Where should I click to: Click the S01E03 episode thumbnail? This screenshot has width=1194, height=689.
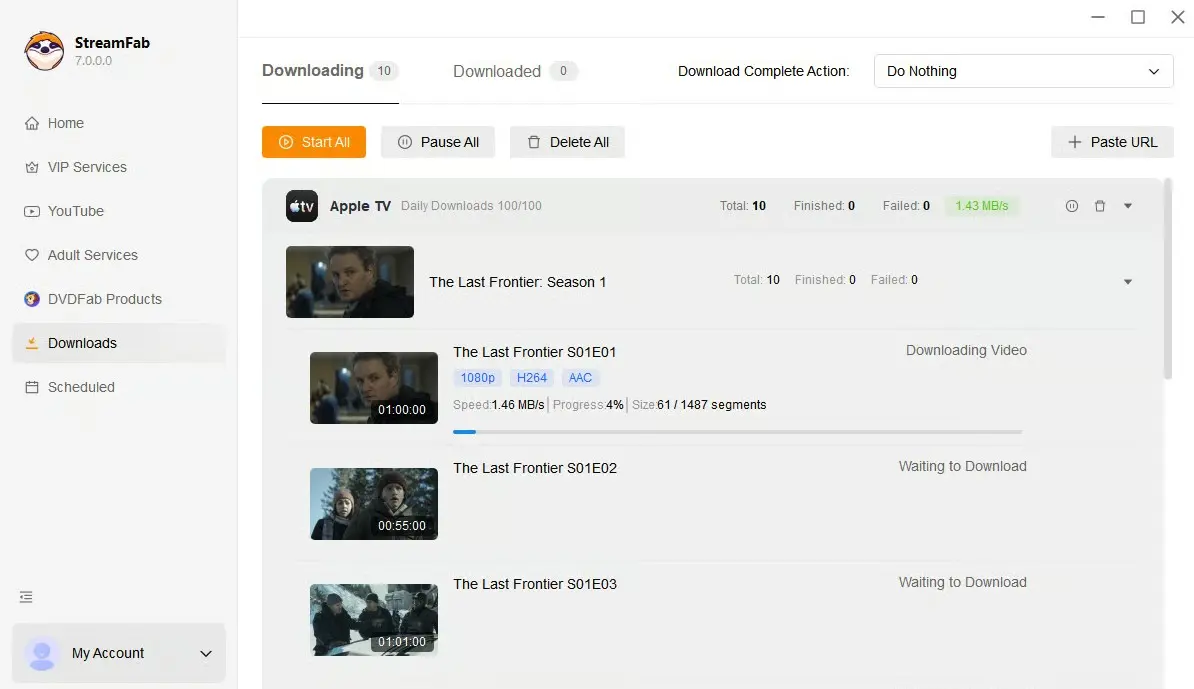(374, 620)
